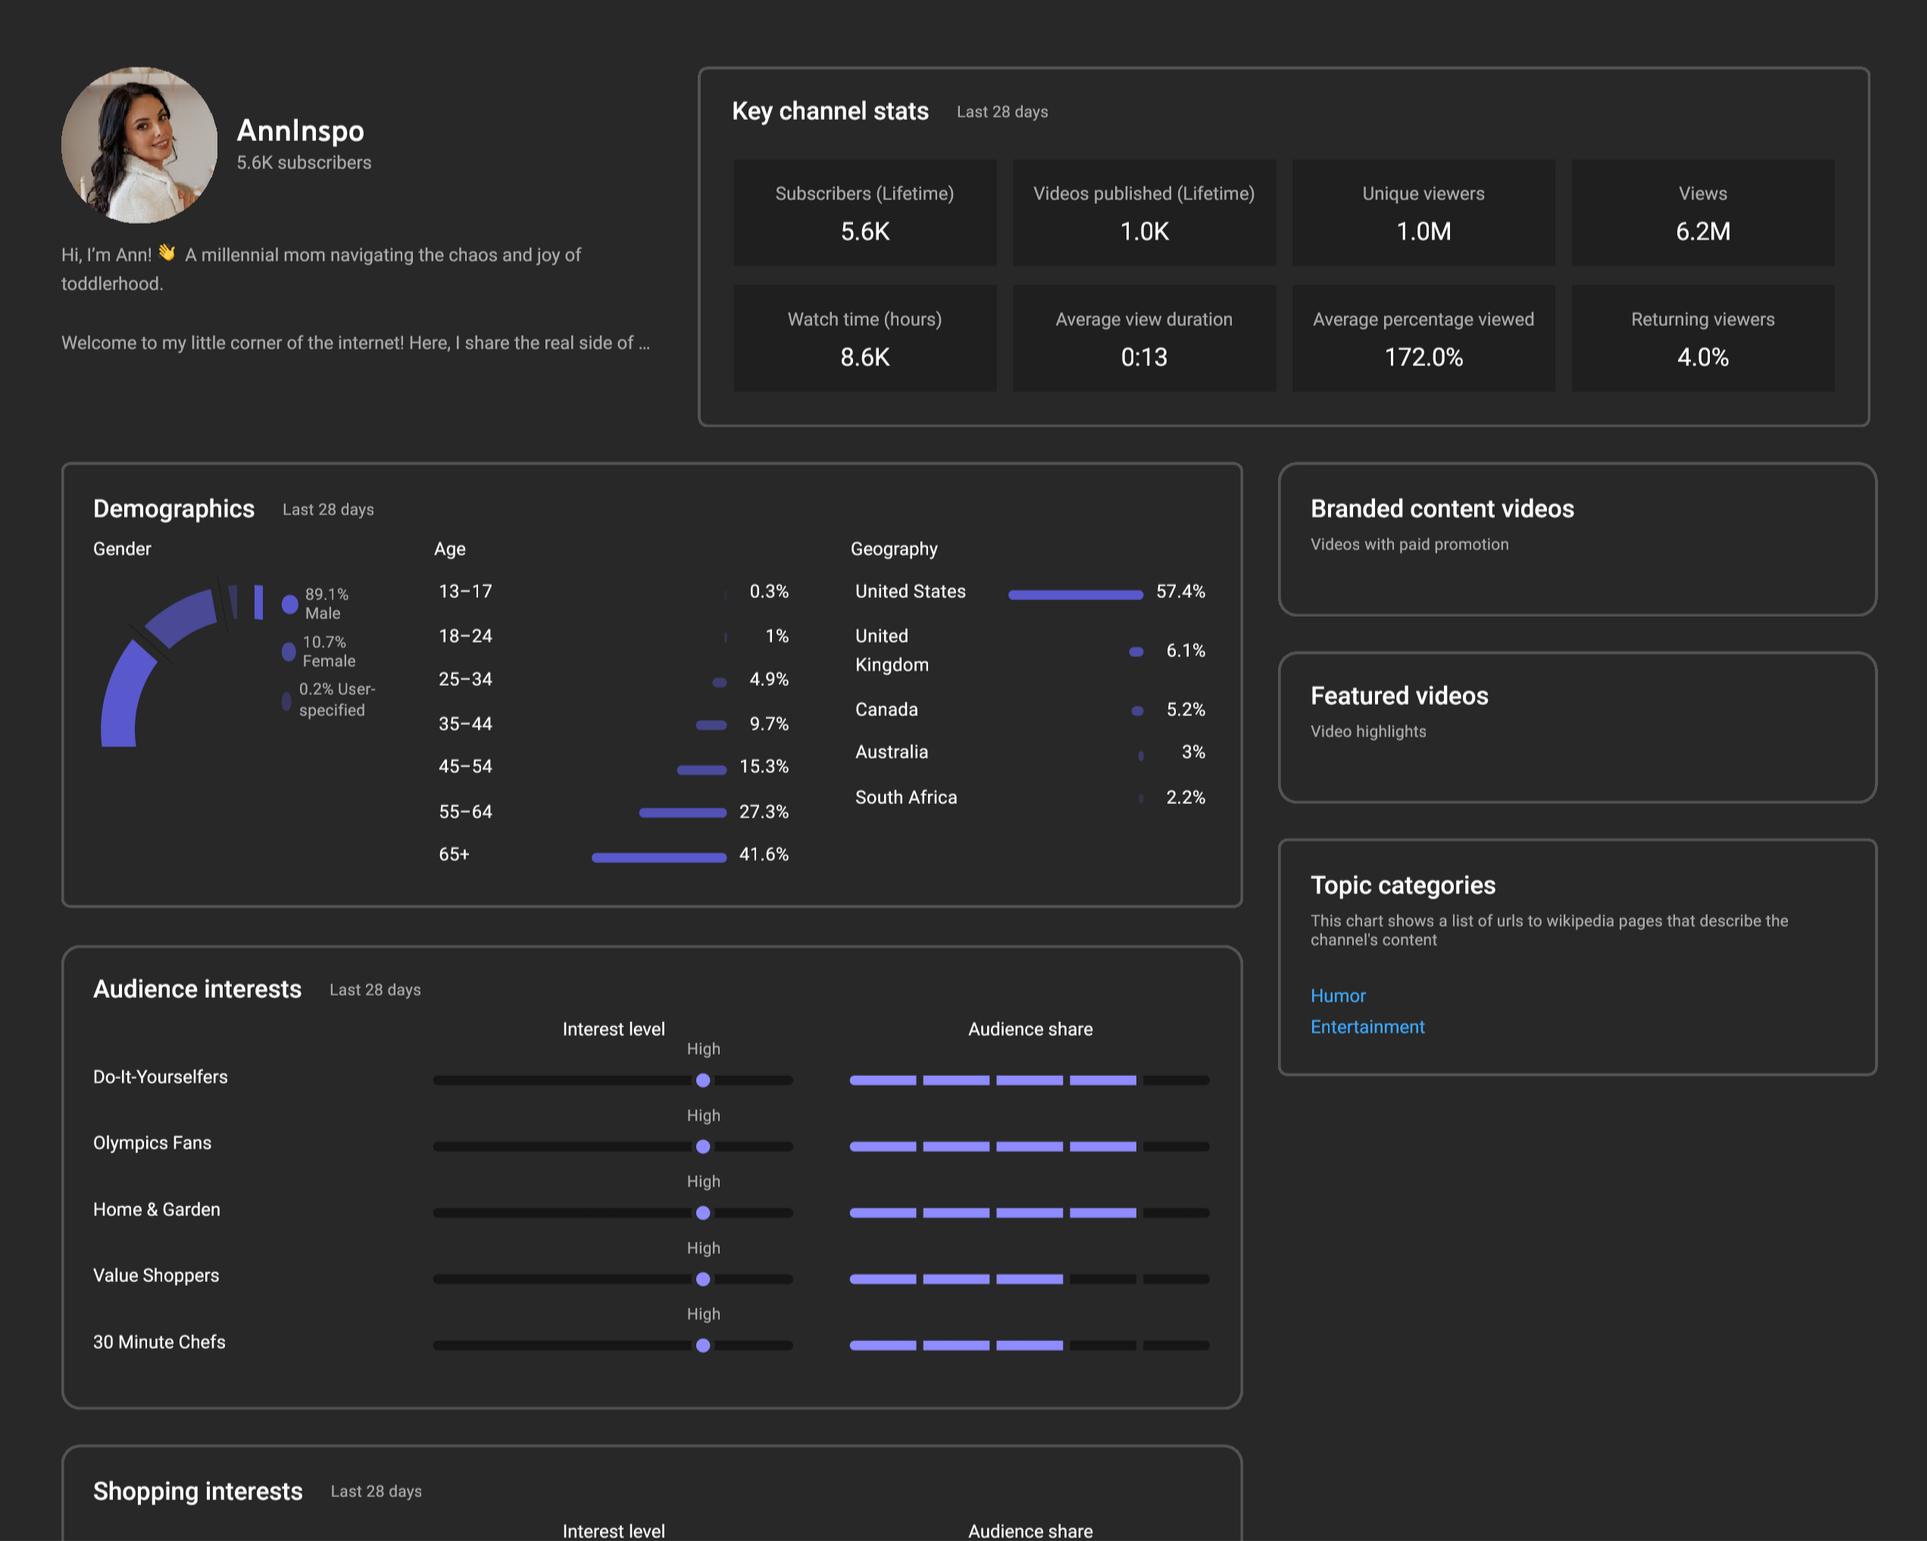Select the Unique viewers stat card
Viewport: 1927px width, 1541px height.
(1423, 212)
